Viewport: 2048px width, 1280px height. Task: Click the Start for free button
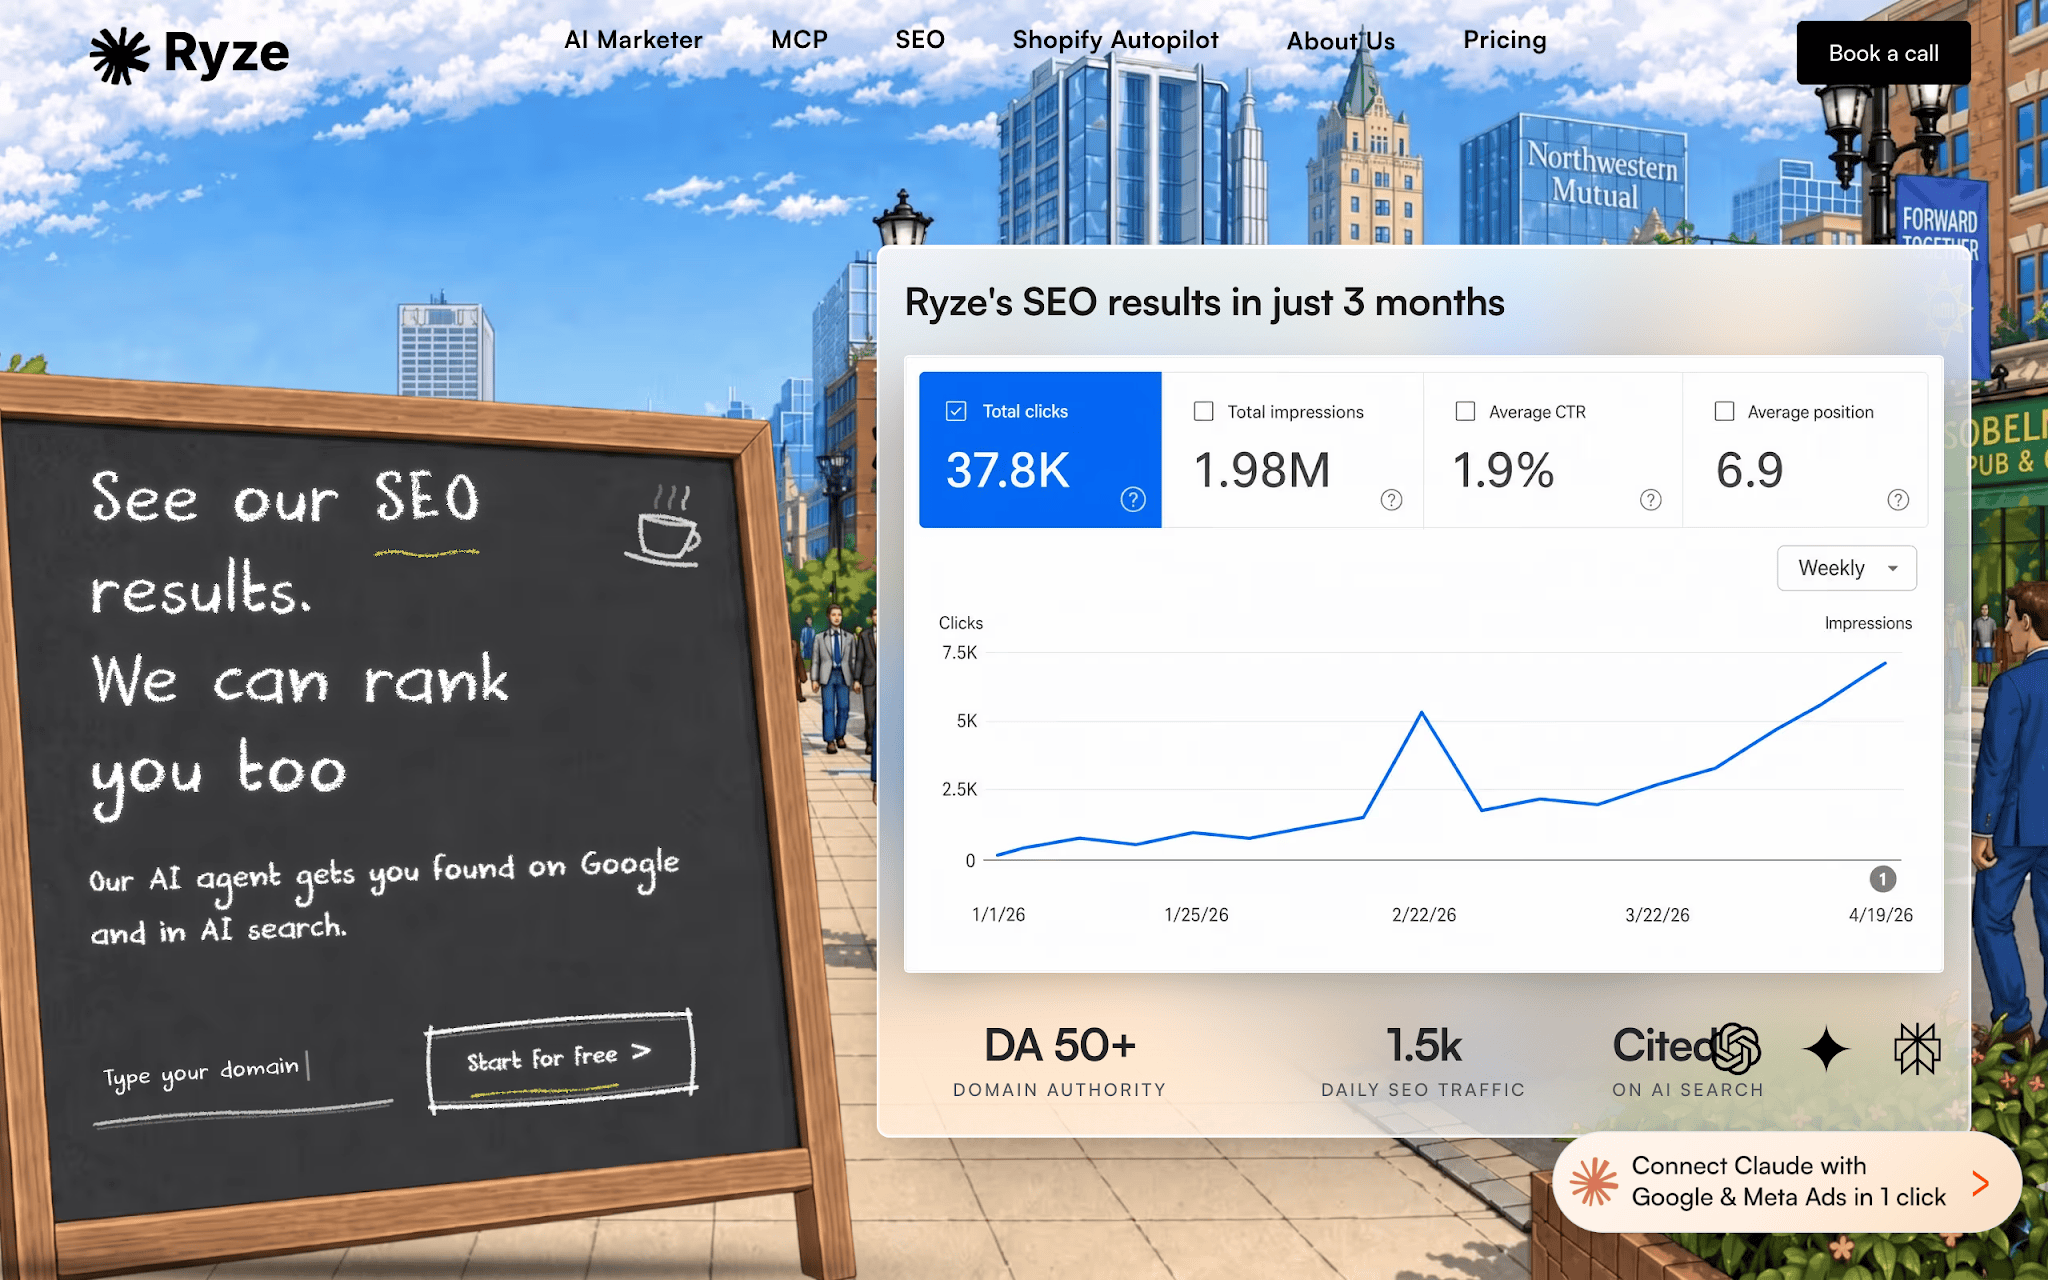pos(561,1060)
